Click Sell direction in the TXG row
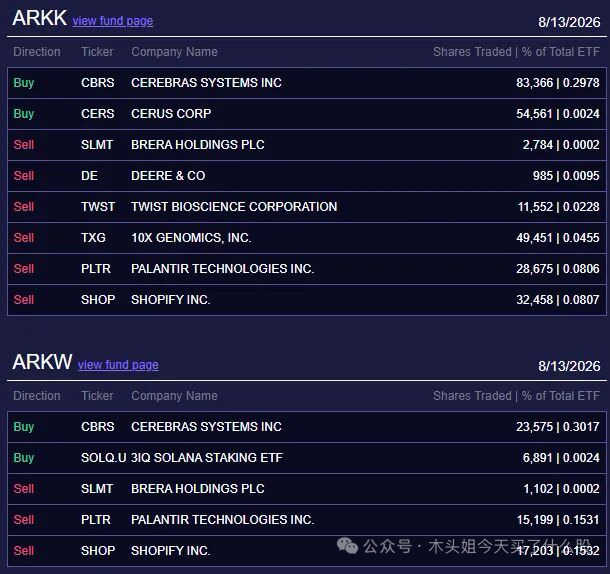610x574 pixels. click(24, 238)
